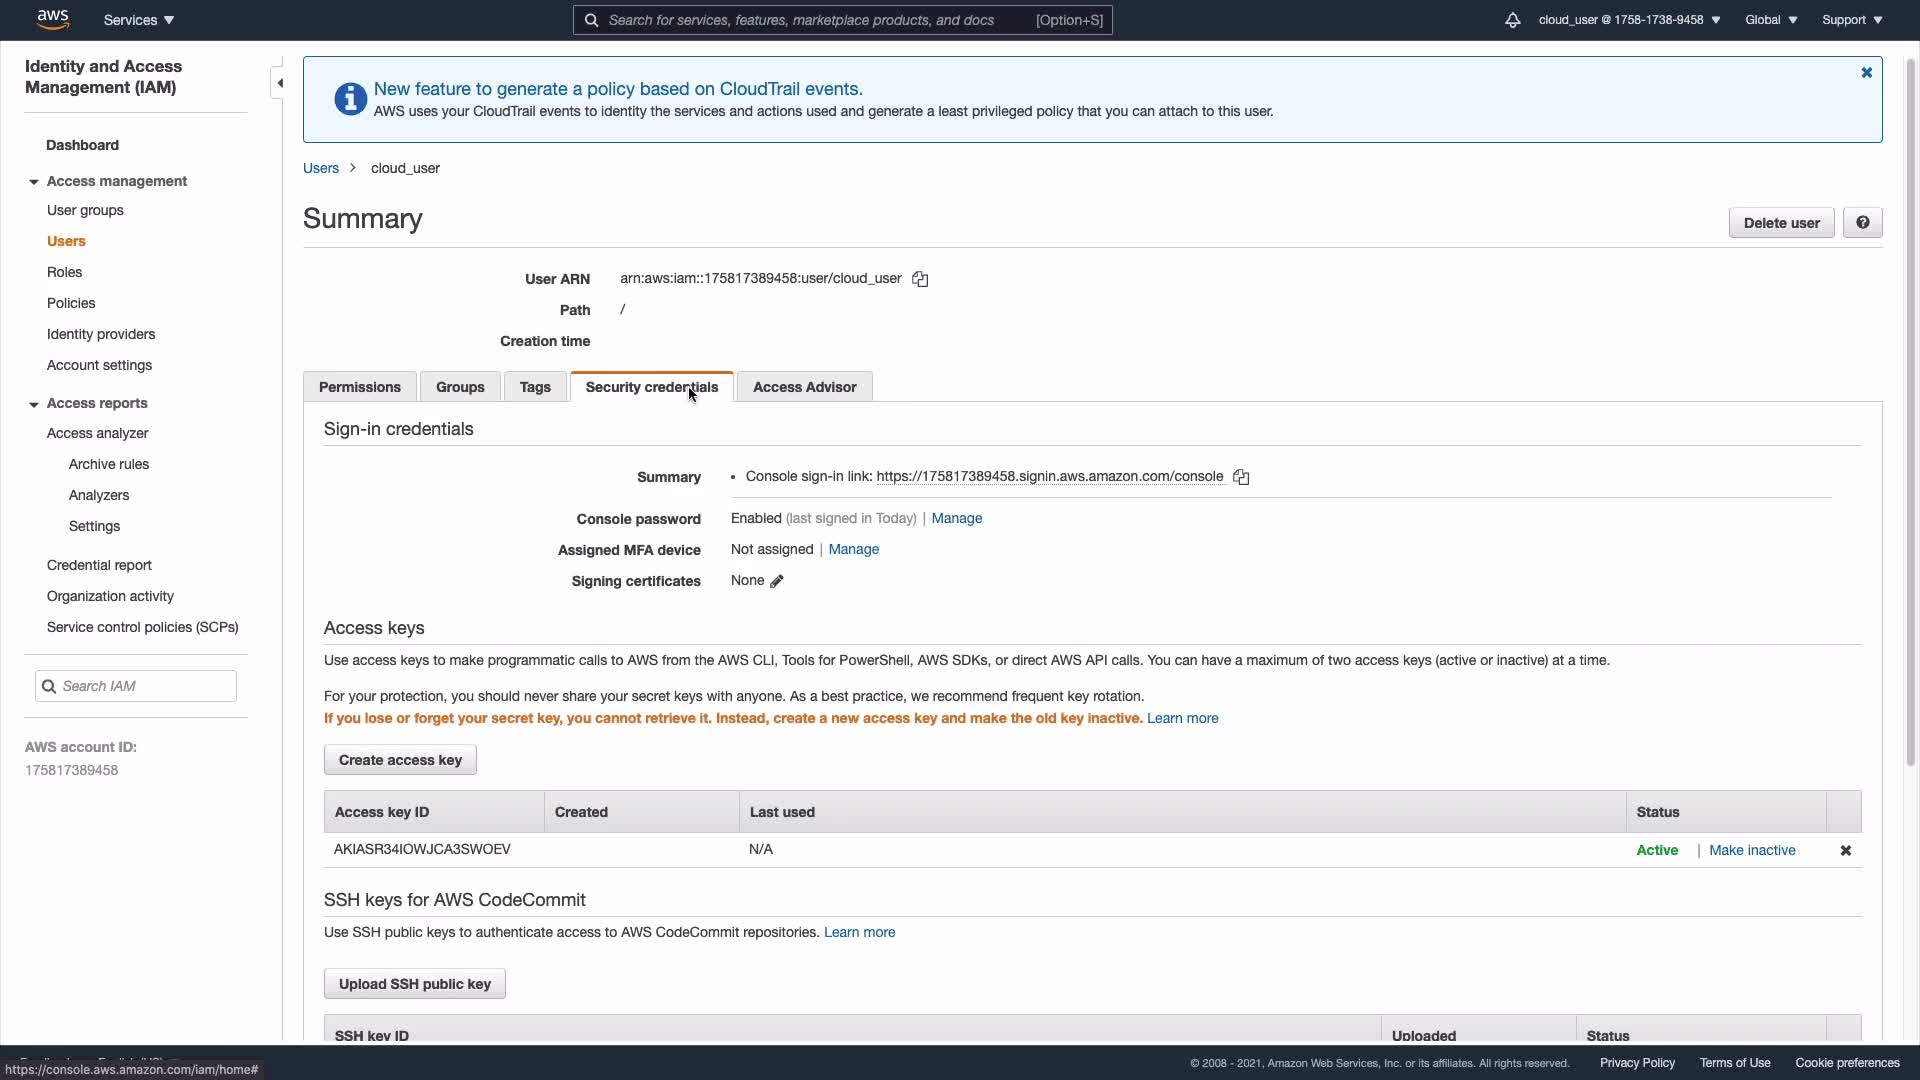Click the Search IAM input field
Screen dimensions: 1920x1080
click(x=145, y=686)
